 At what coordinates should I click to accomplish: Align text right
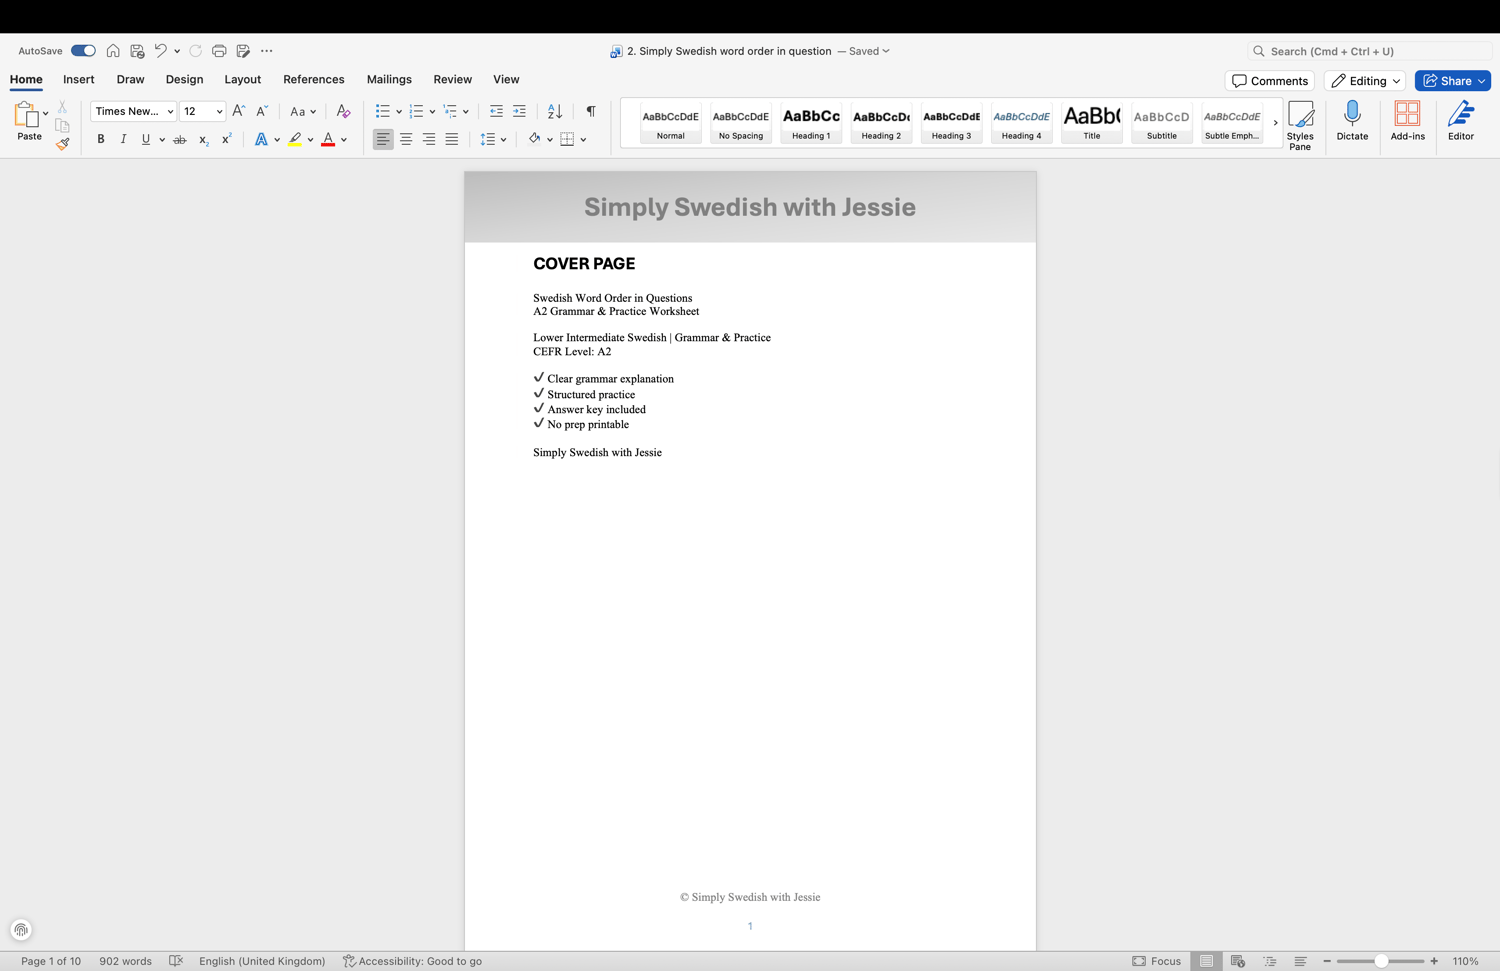tap(429, 140)
